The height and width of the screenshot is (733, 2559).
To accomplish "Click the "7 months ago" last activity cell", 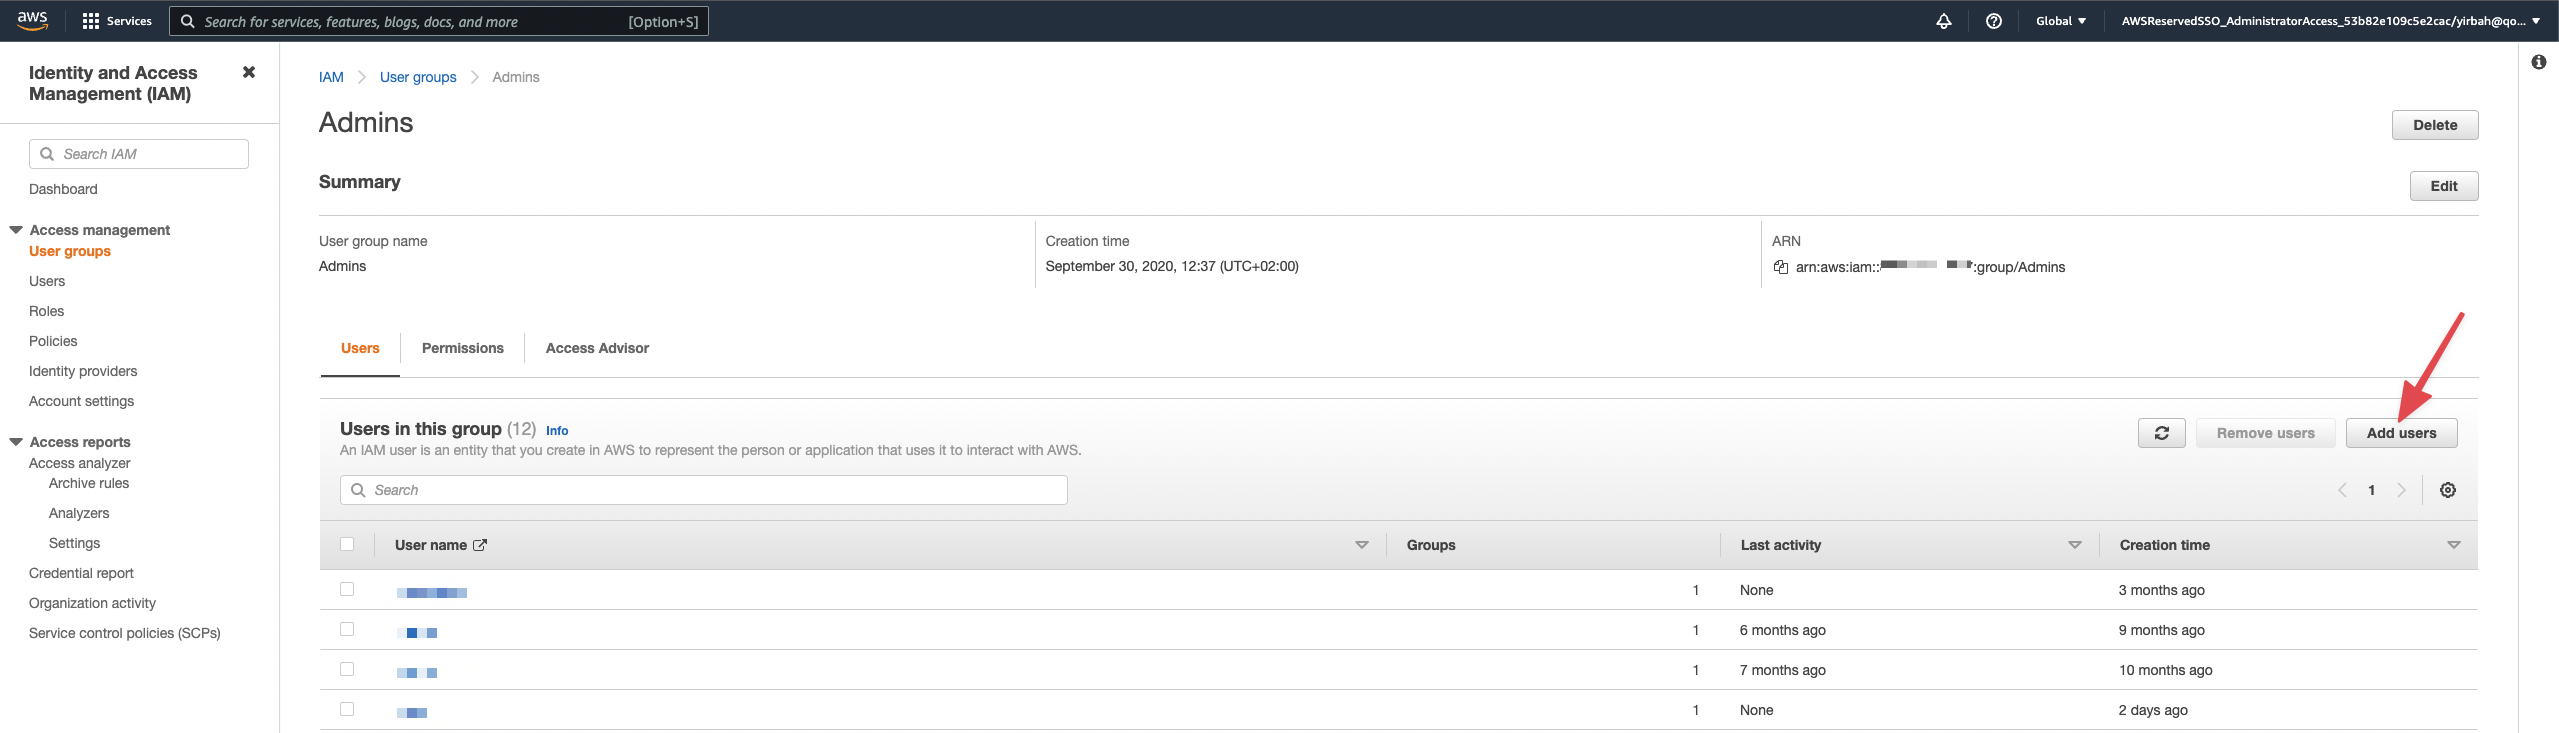I will (x=1782, y=670).
